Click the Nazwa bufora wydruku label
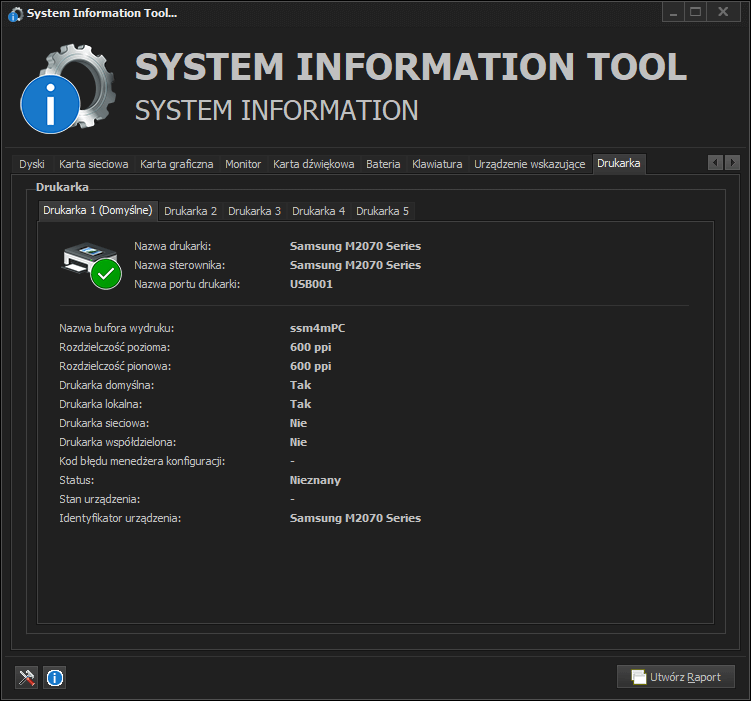The width and height of the screenshot is (751, 701). point(116,328)
